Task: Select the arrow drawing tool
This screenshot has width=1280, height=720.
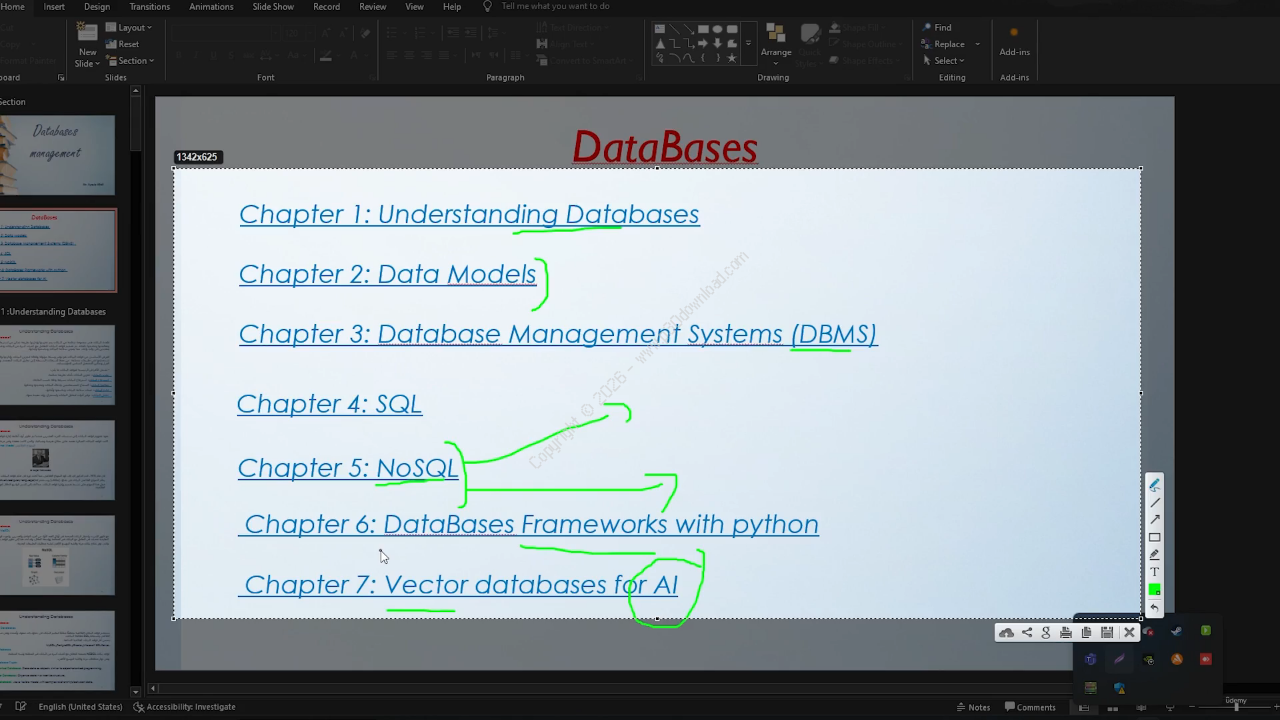Action: pyautogui.click(x=1154, y=519)
